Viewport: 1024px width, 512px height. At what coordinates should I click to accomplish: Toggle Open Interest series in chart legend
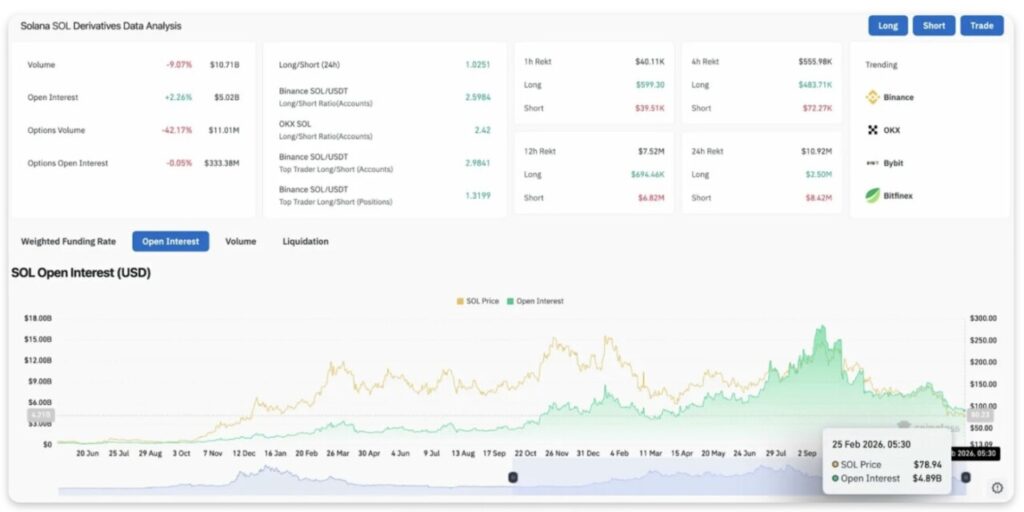(x=535, y=301)
